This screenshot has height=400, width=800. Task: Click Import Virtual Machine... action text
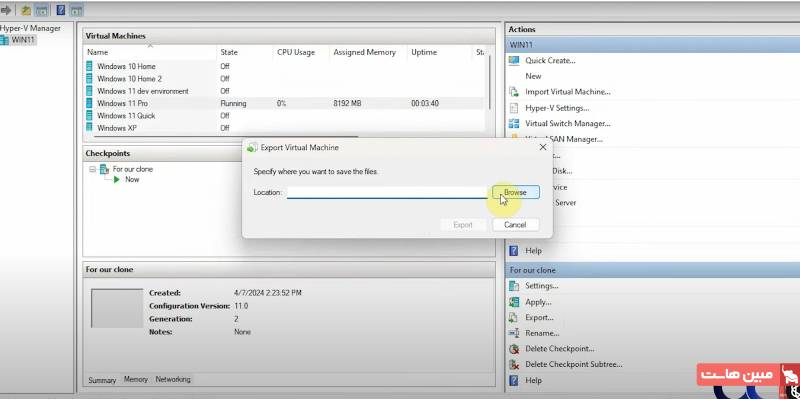pyautogui.click(x=568, y=92)
